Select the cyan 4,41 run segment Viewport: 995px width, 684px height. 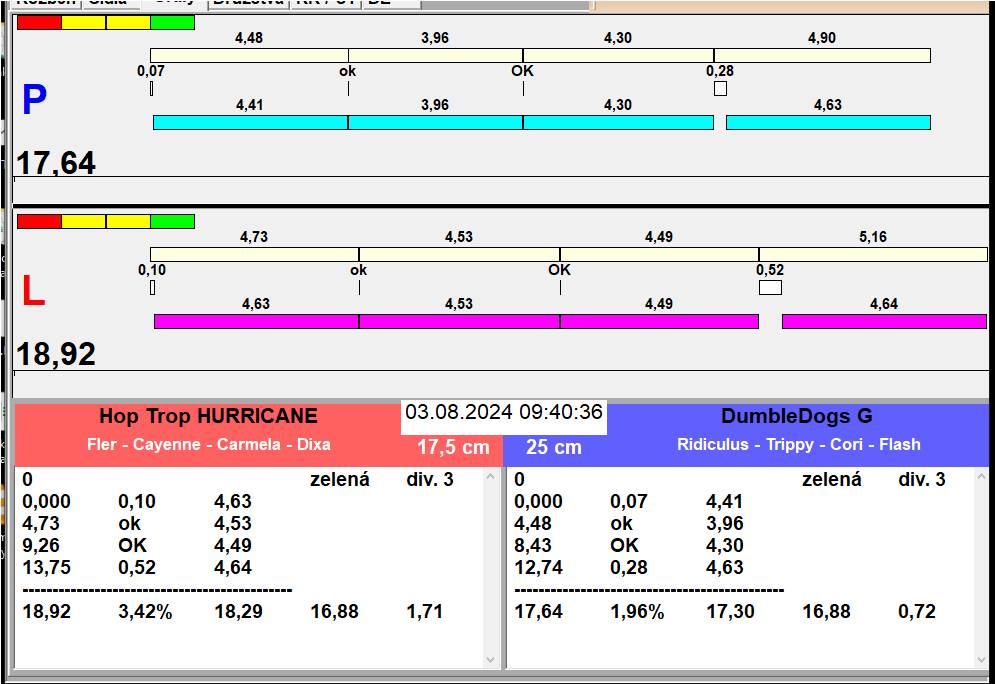point(250,122)
